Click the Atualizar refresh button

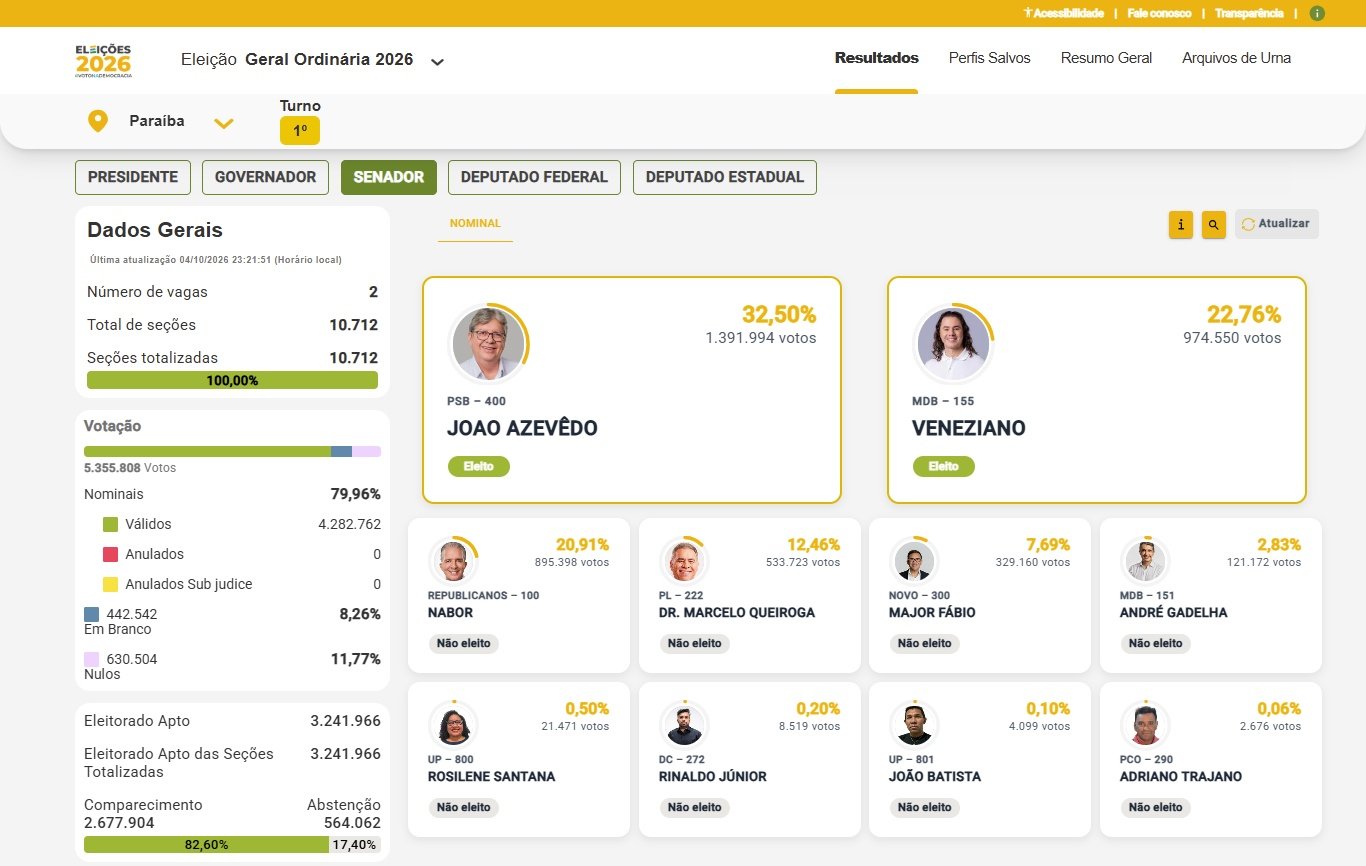(x=1276, y=224)
